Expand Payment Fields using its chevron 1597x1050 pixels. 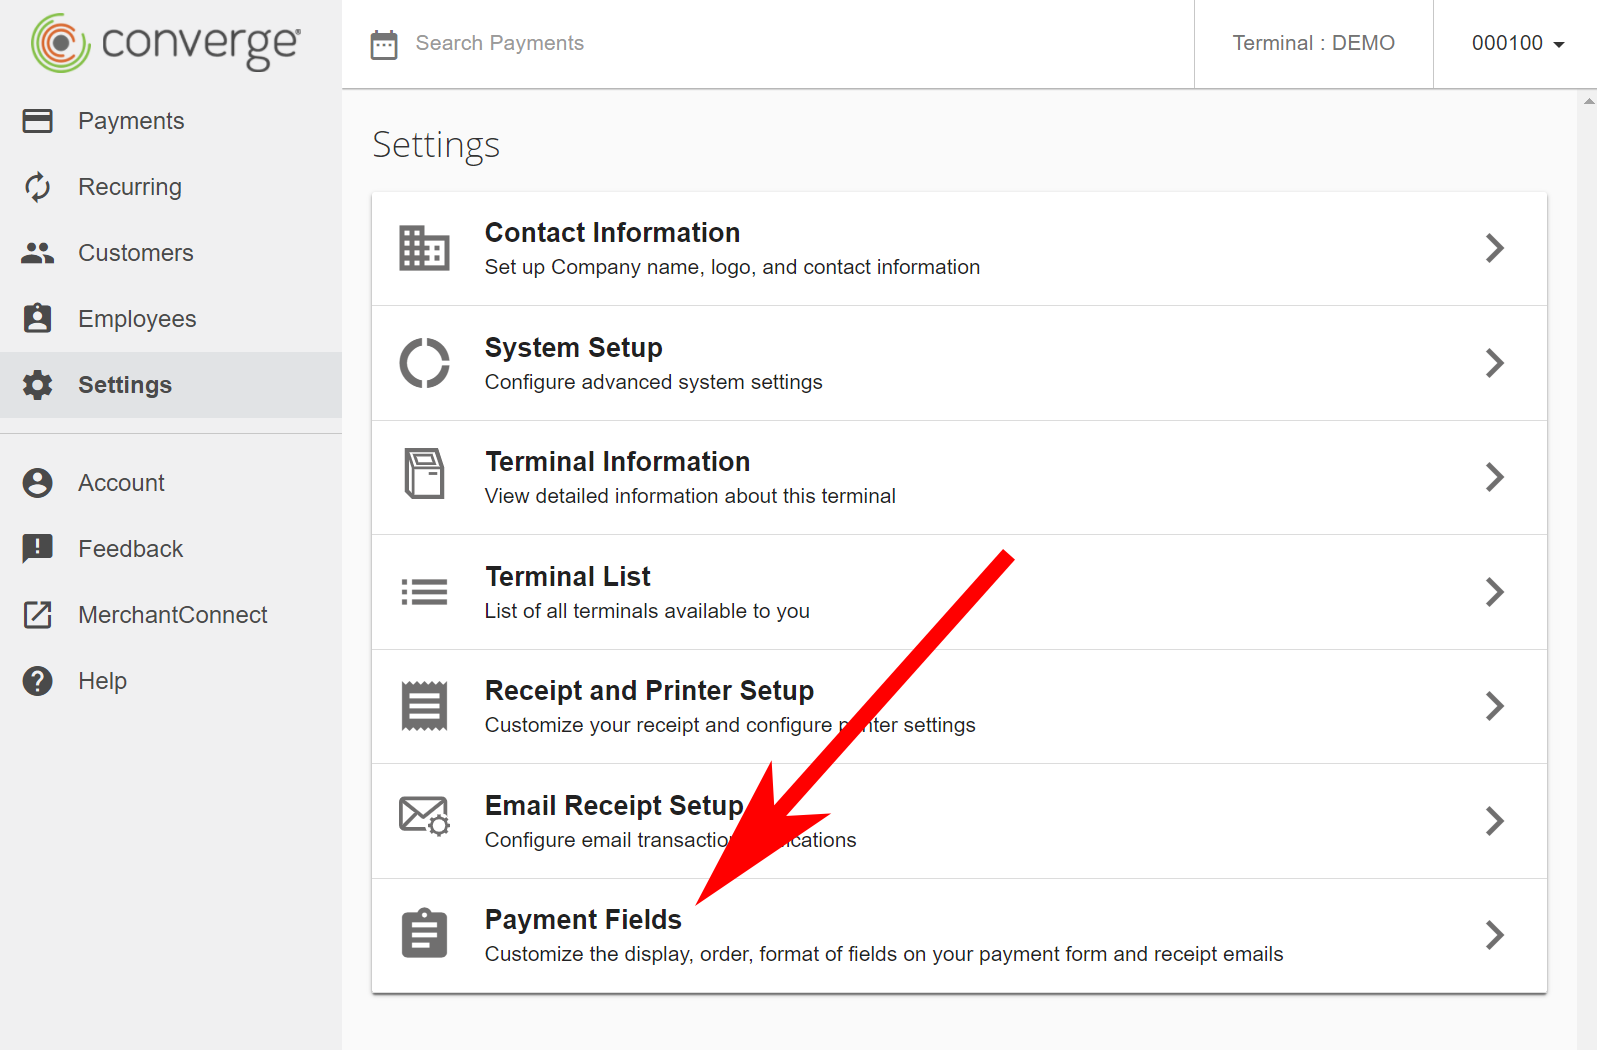1495,935
